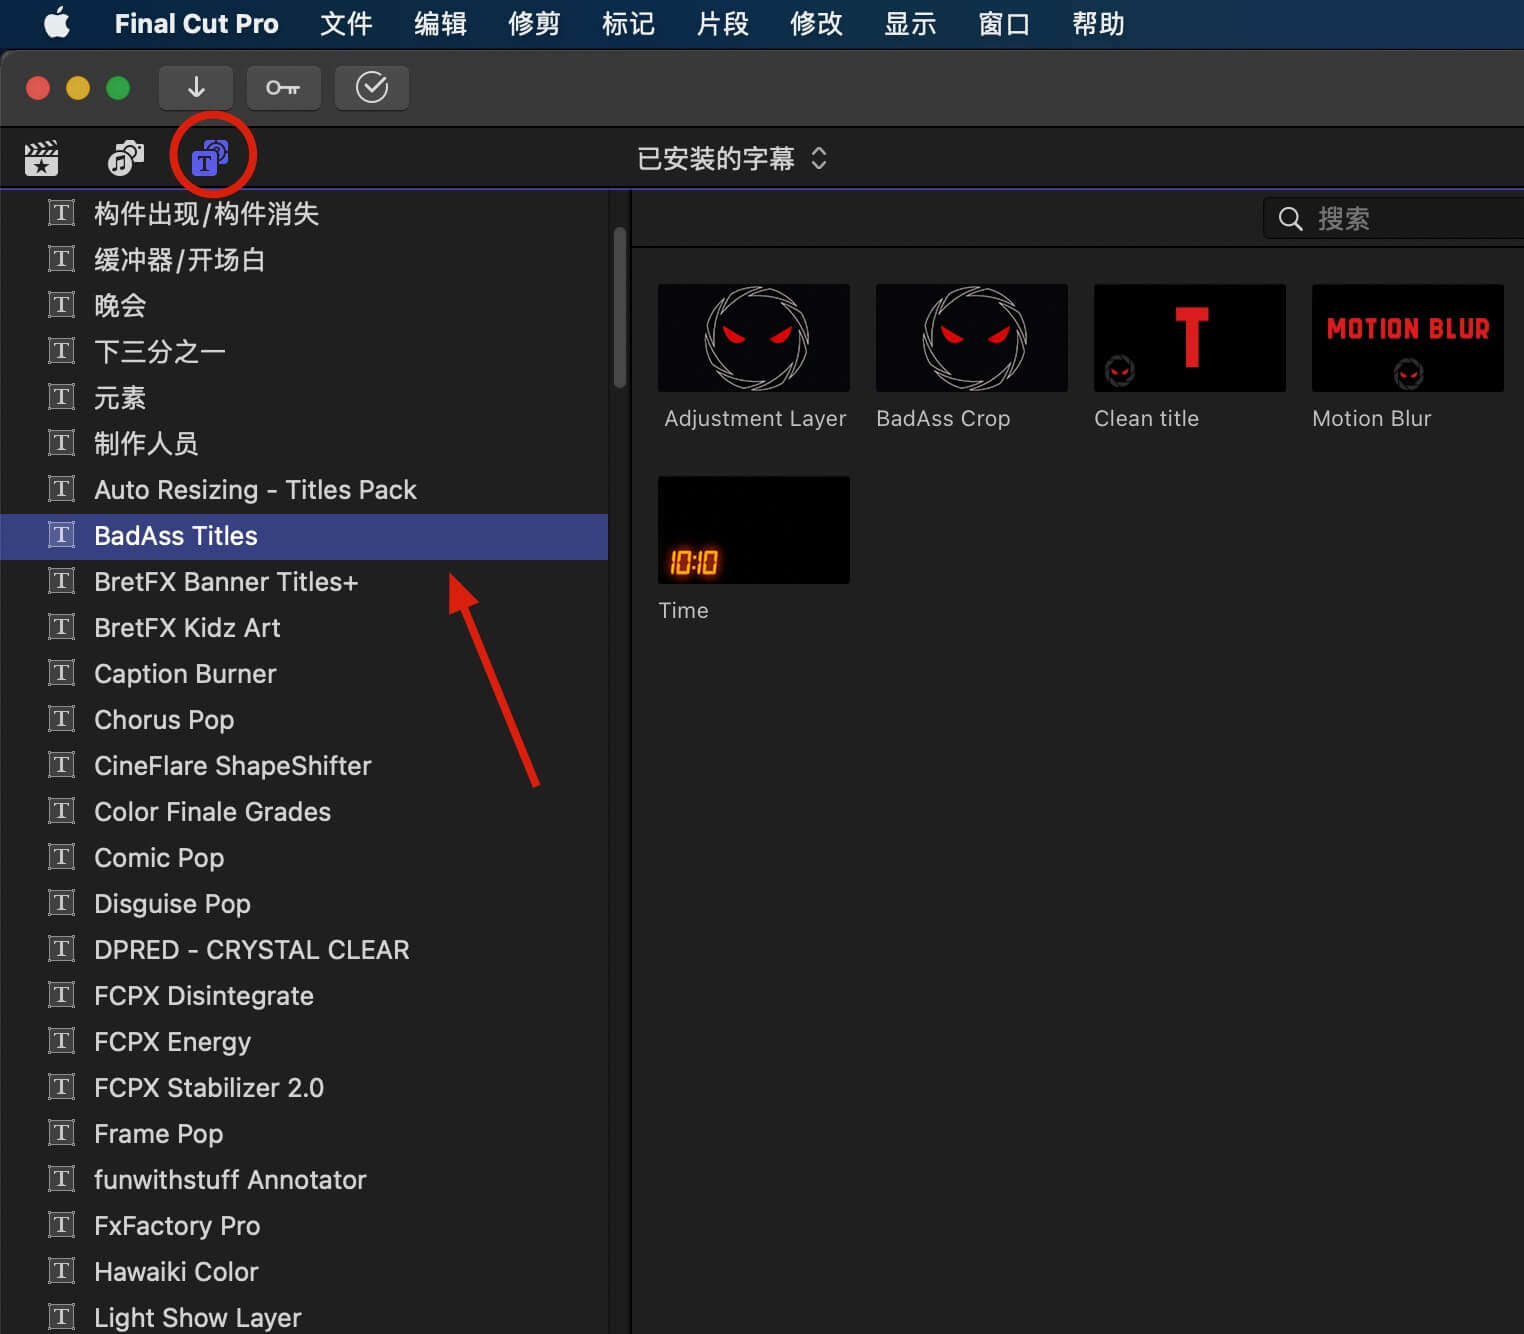Screen dimensions: 1524x1334
Task: Select the BadAss Titles category
Action: tap(304, 536)
